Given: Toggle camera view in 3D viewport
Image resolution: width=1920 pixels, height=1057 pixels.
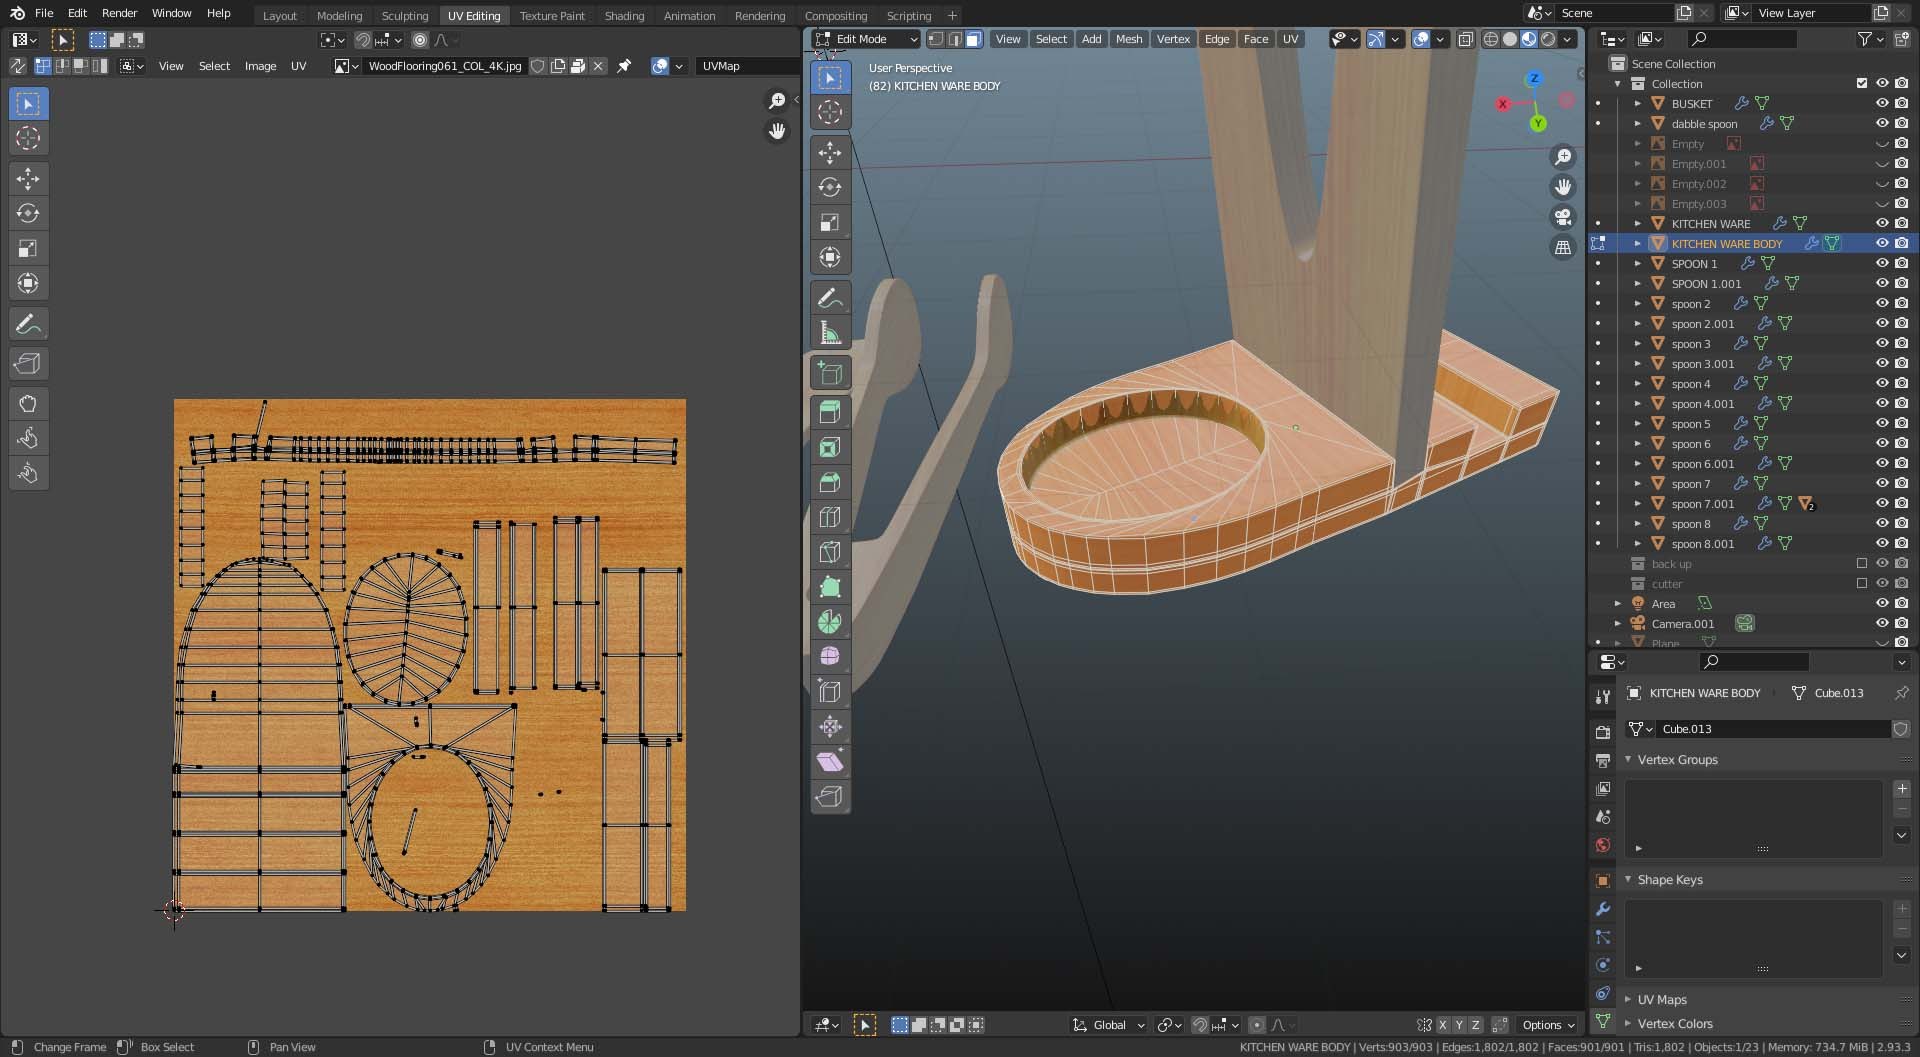Looking at the screenshot, I should point(1563,217).
